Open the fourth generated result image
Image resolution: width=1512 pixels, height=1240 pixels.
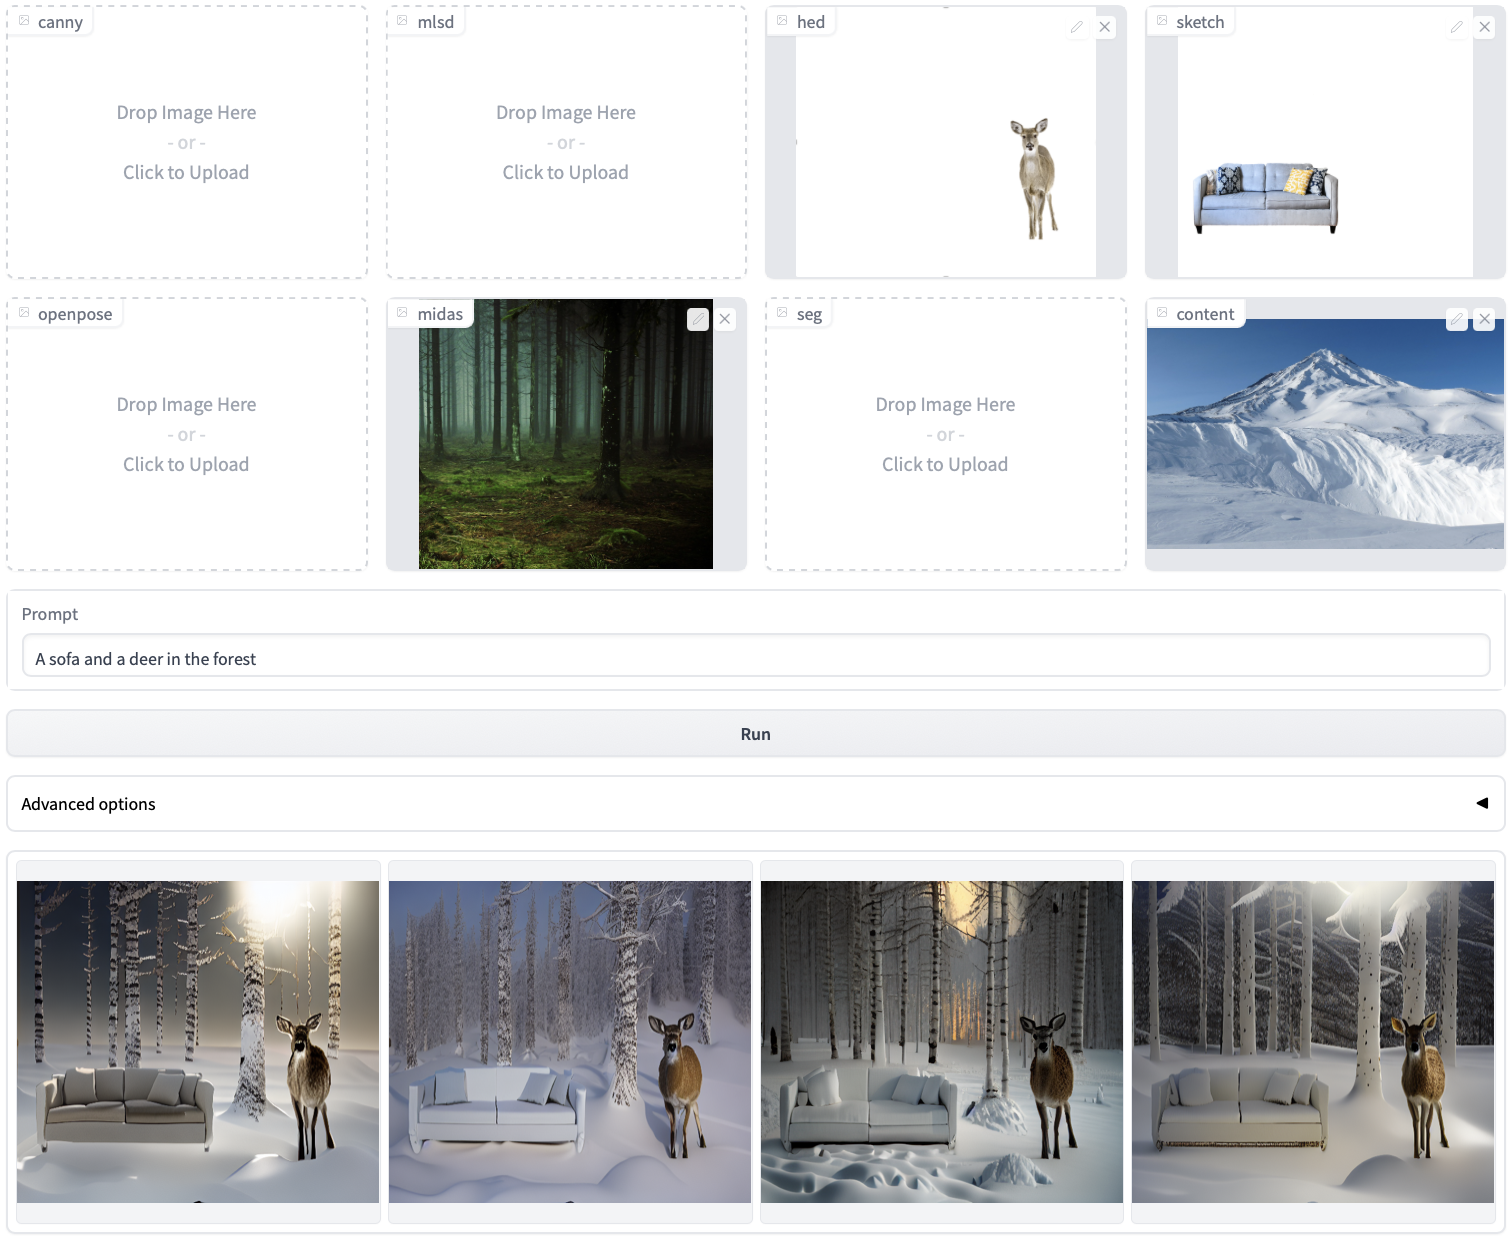tap(1313, 1042)
